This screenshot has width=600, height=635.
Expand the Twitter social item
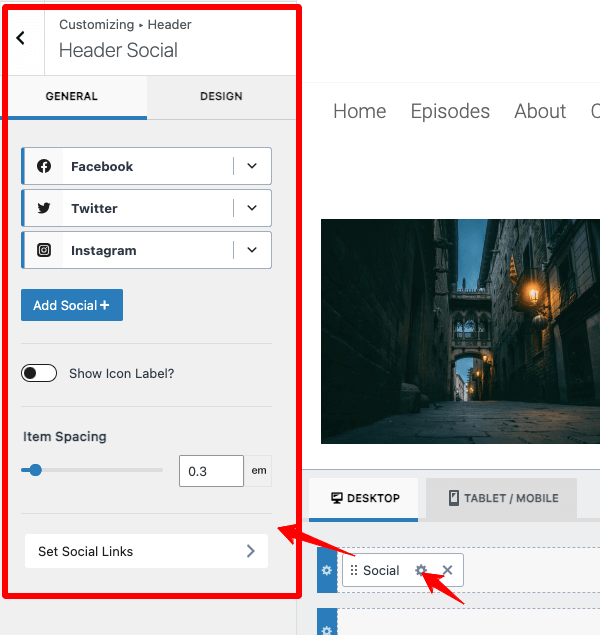pos(252,208)
